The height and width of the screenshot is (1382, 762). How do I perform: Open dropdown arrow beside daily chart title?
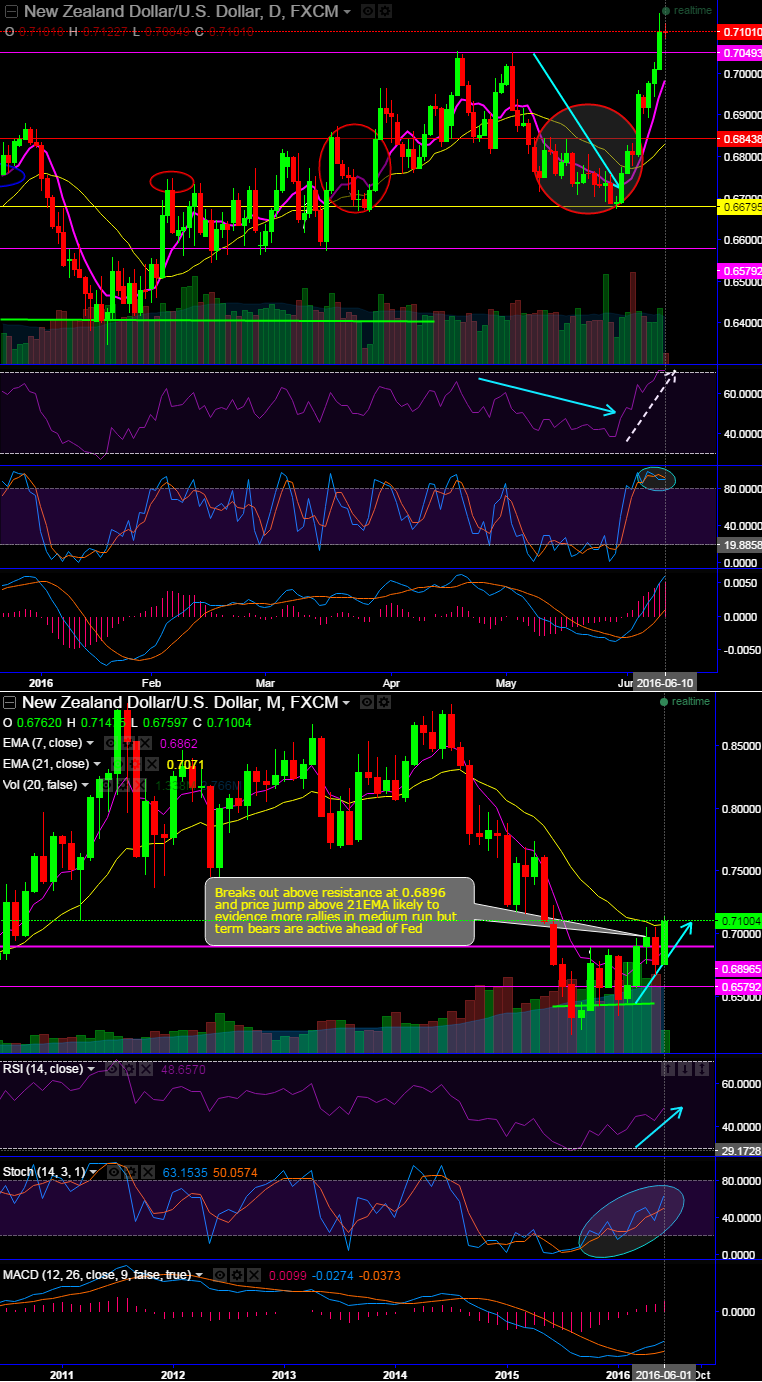coord(347,12)
